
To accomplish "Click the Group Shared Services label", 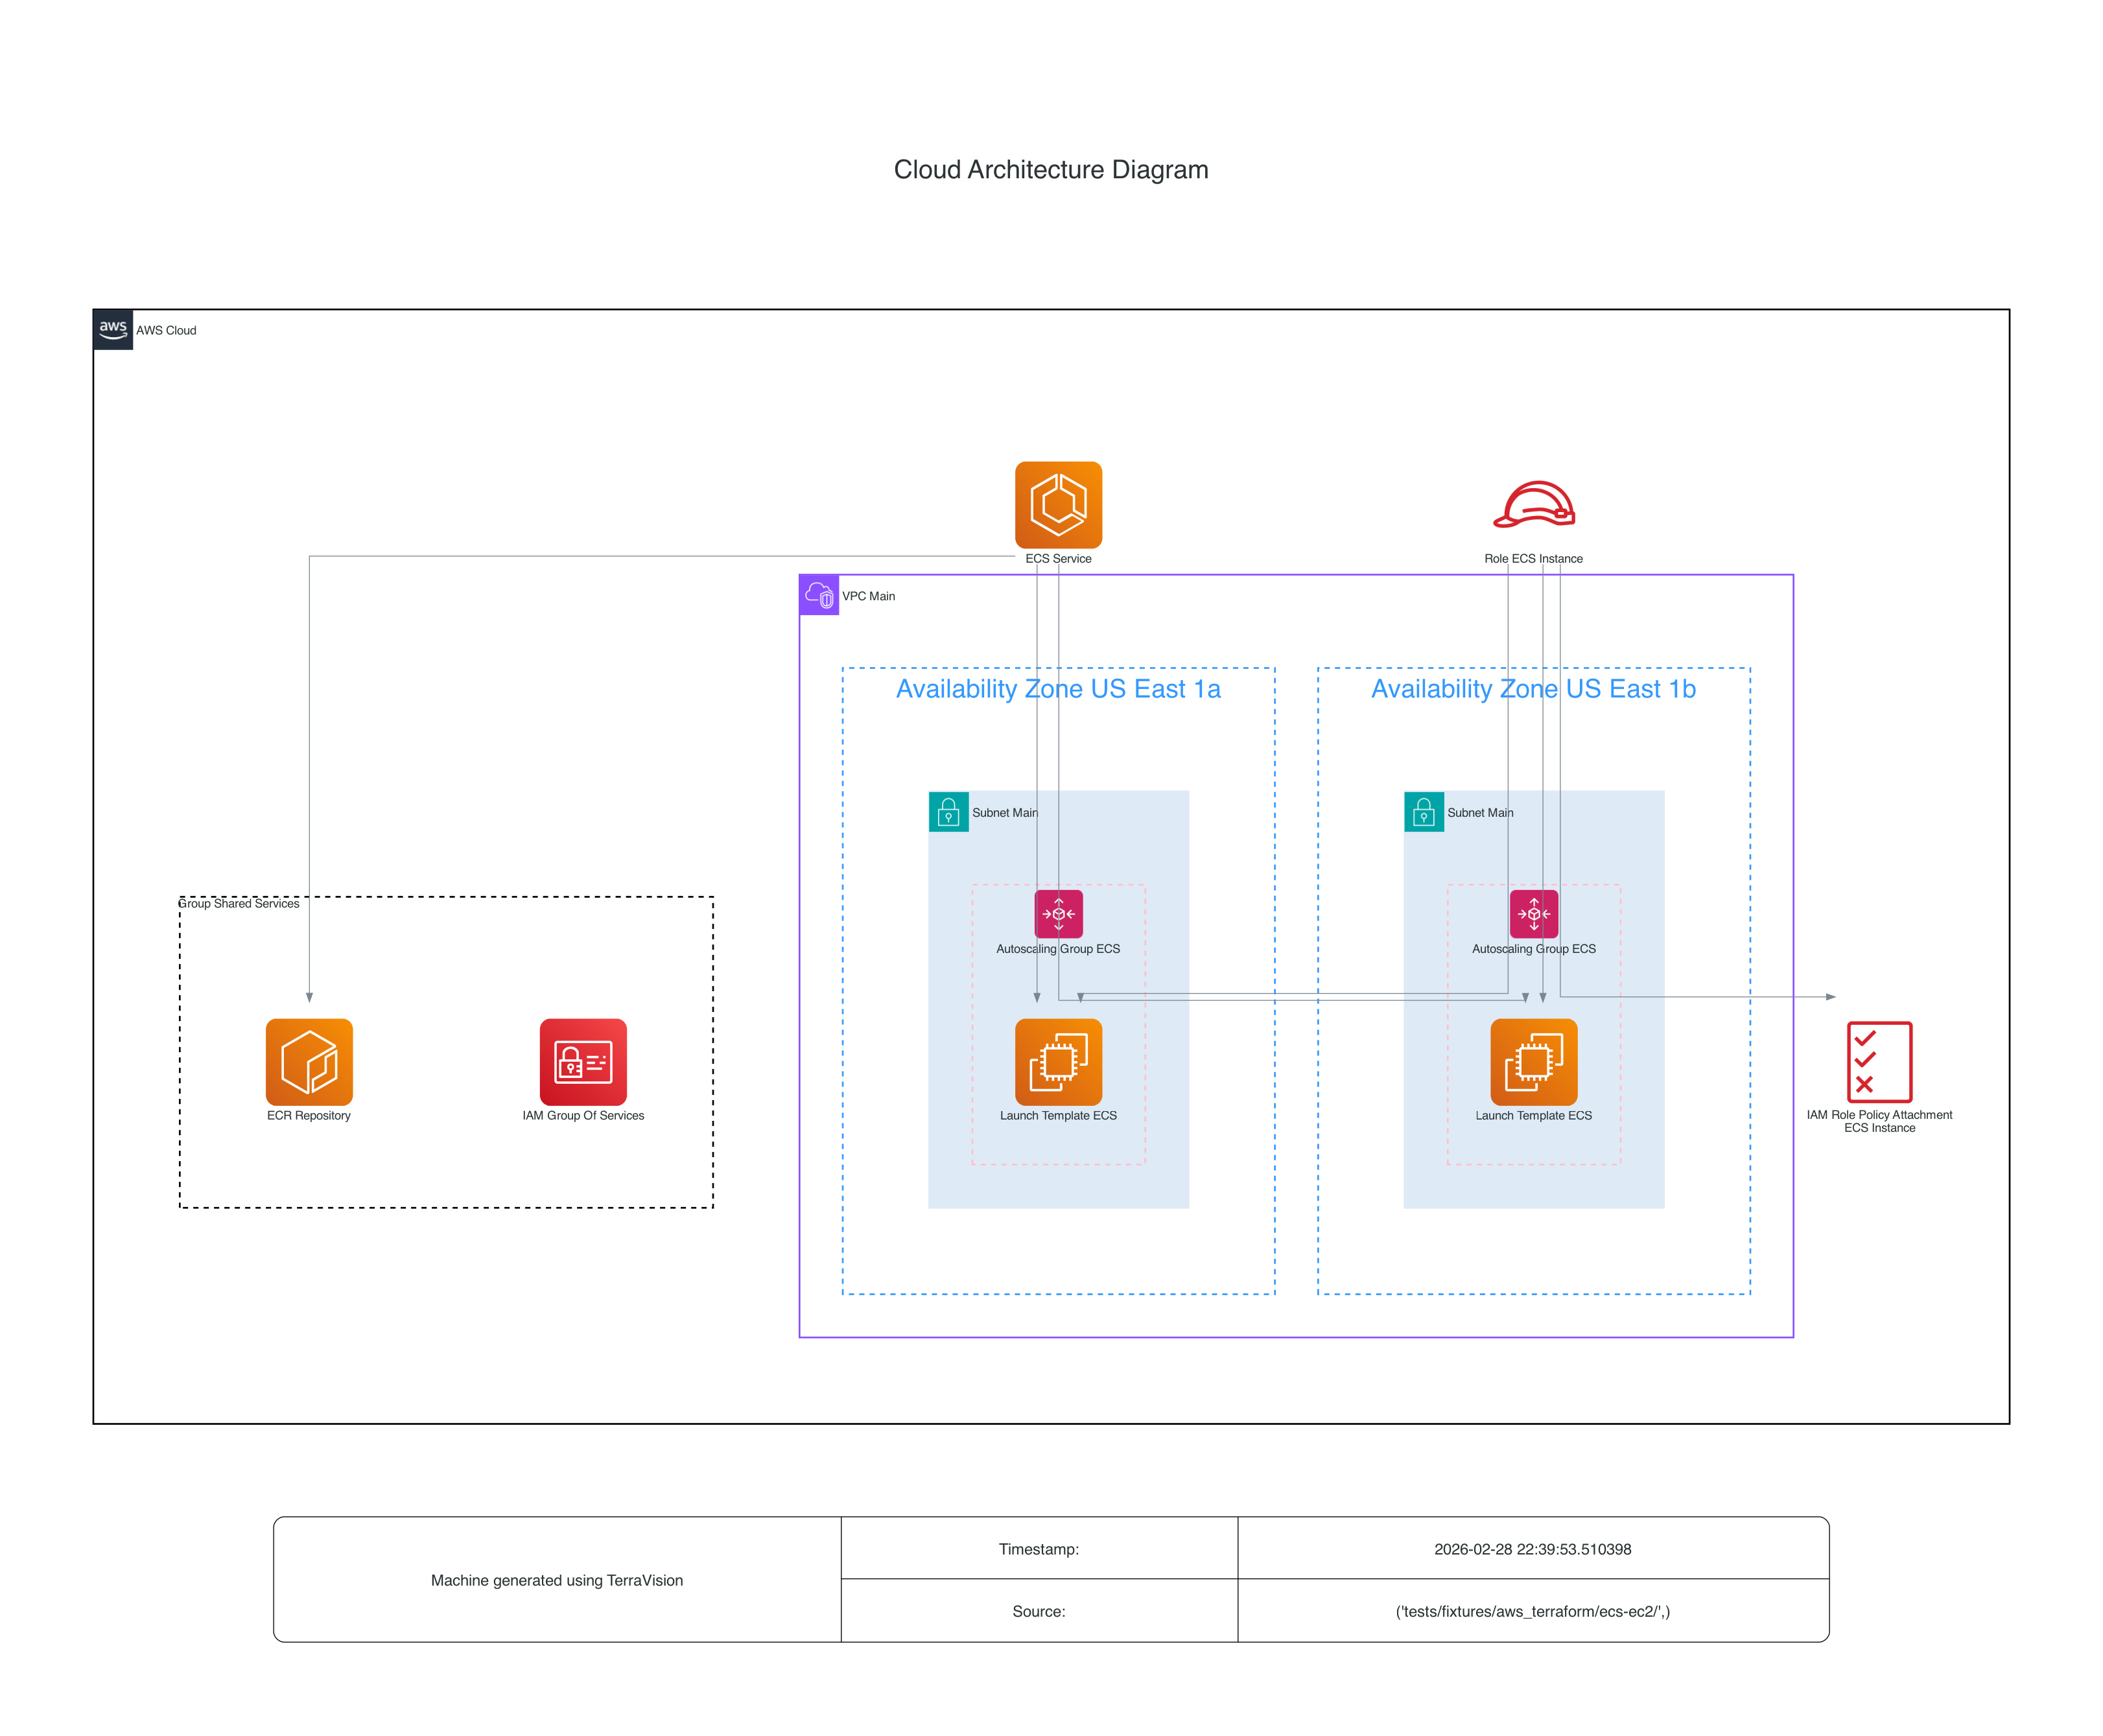I will 239,903.
